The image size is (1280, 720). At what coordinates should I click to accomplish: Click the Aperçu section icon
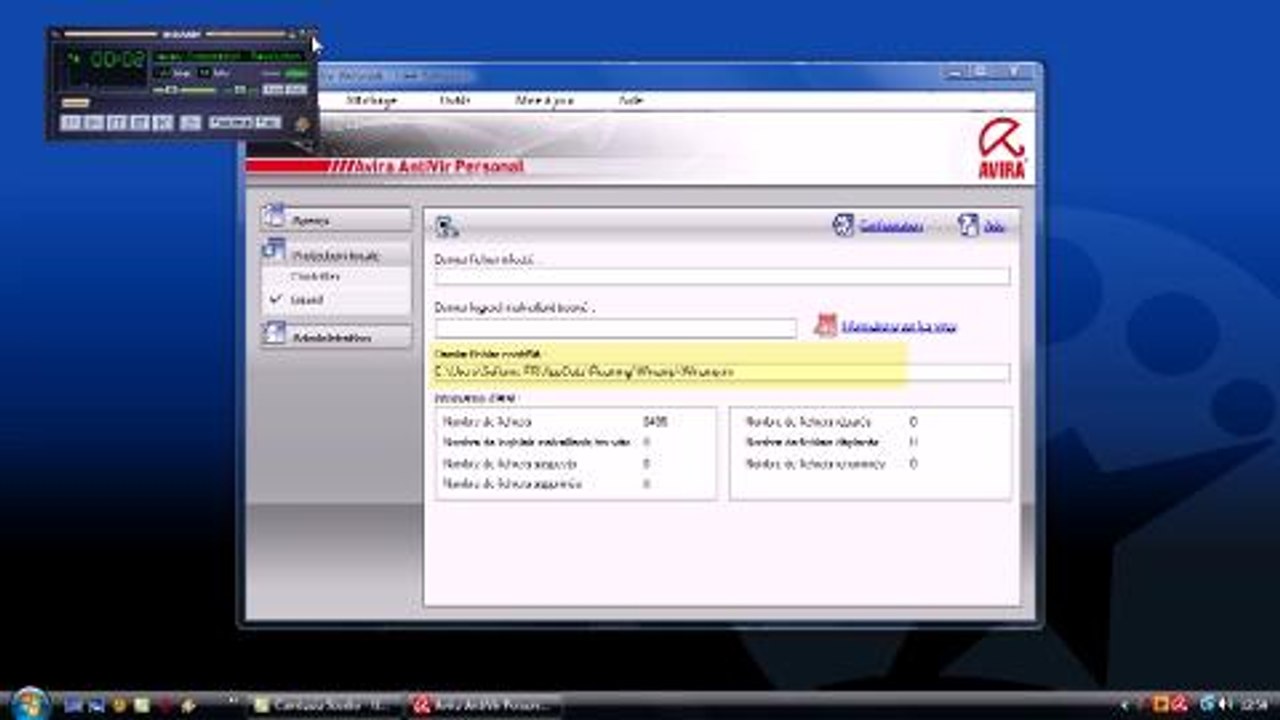pyautogui.click(x=273, y=217)
